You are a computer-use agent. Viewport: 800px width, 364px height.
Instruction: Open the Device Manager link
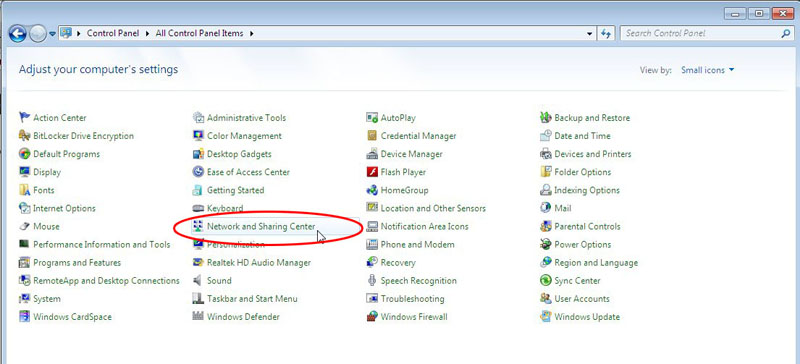[411, 154]
